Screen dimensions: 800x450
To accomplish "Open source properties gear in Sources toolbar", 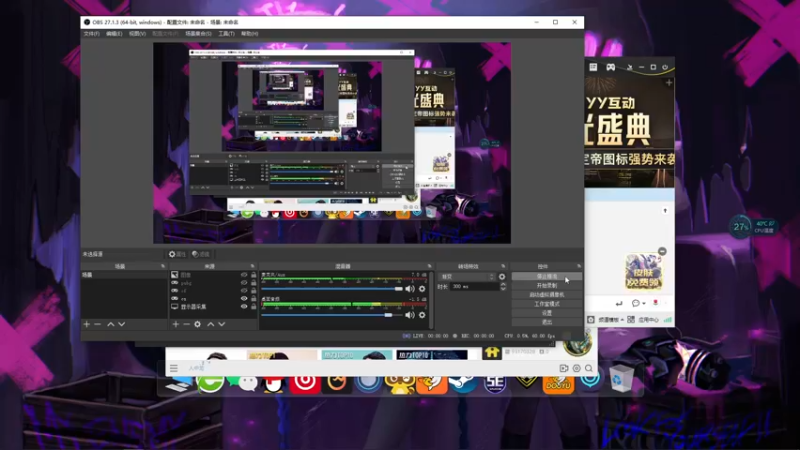I will coord(197,324).
